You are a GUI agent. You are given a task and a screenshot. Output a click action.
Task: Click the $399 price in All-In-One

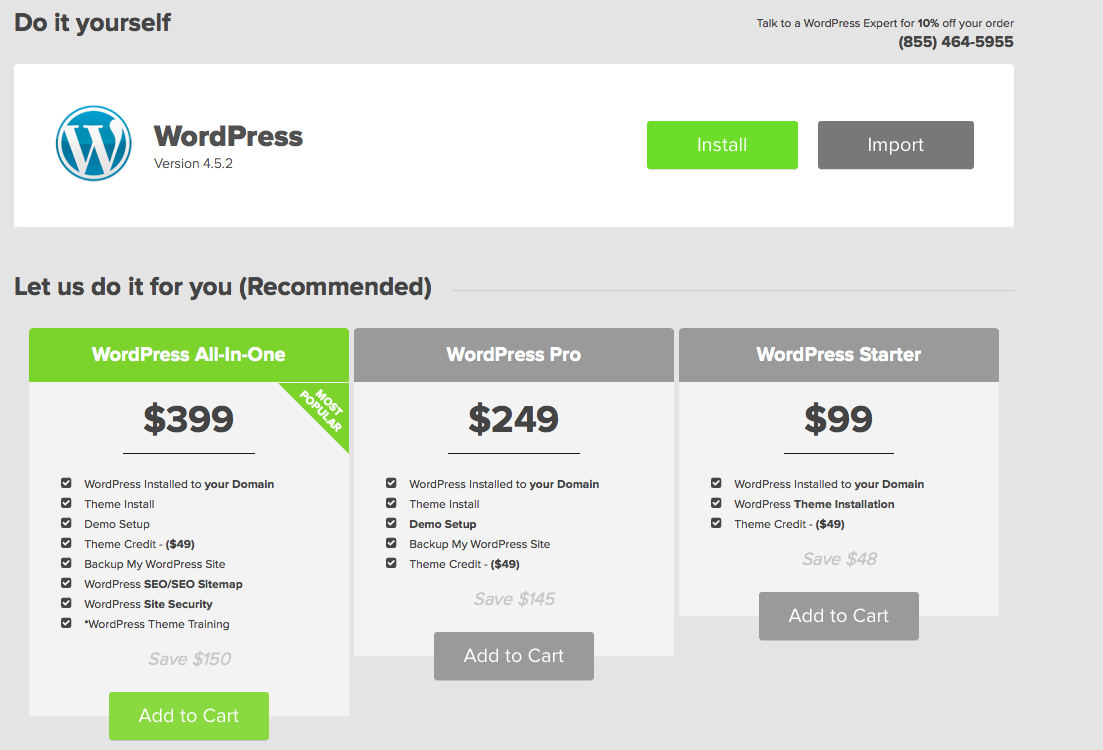189,420
